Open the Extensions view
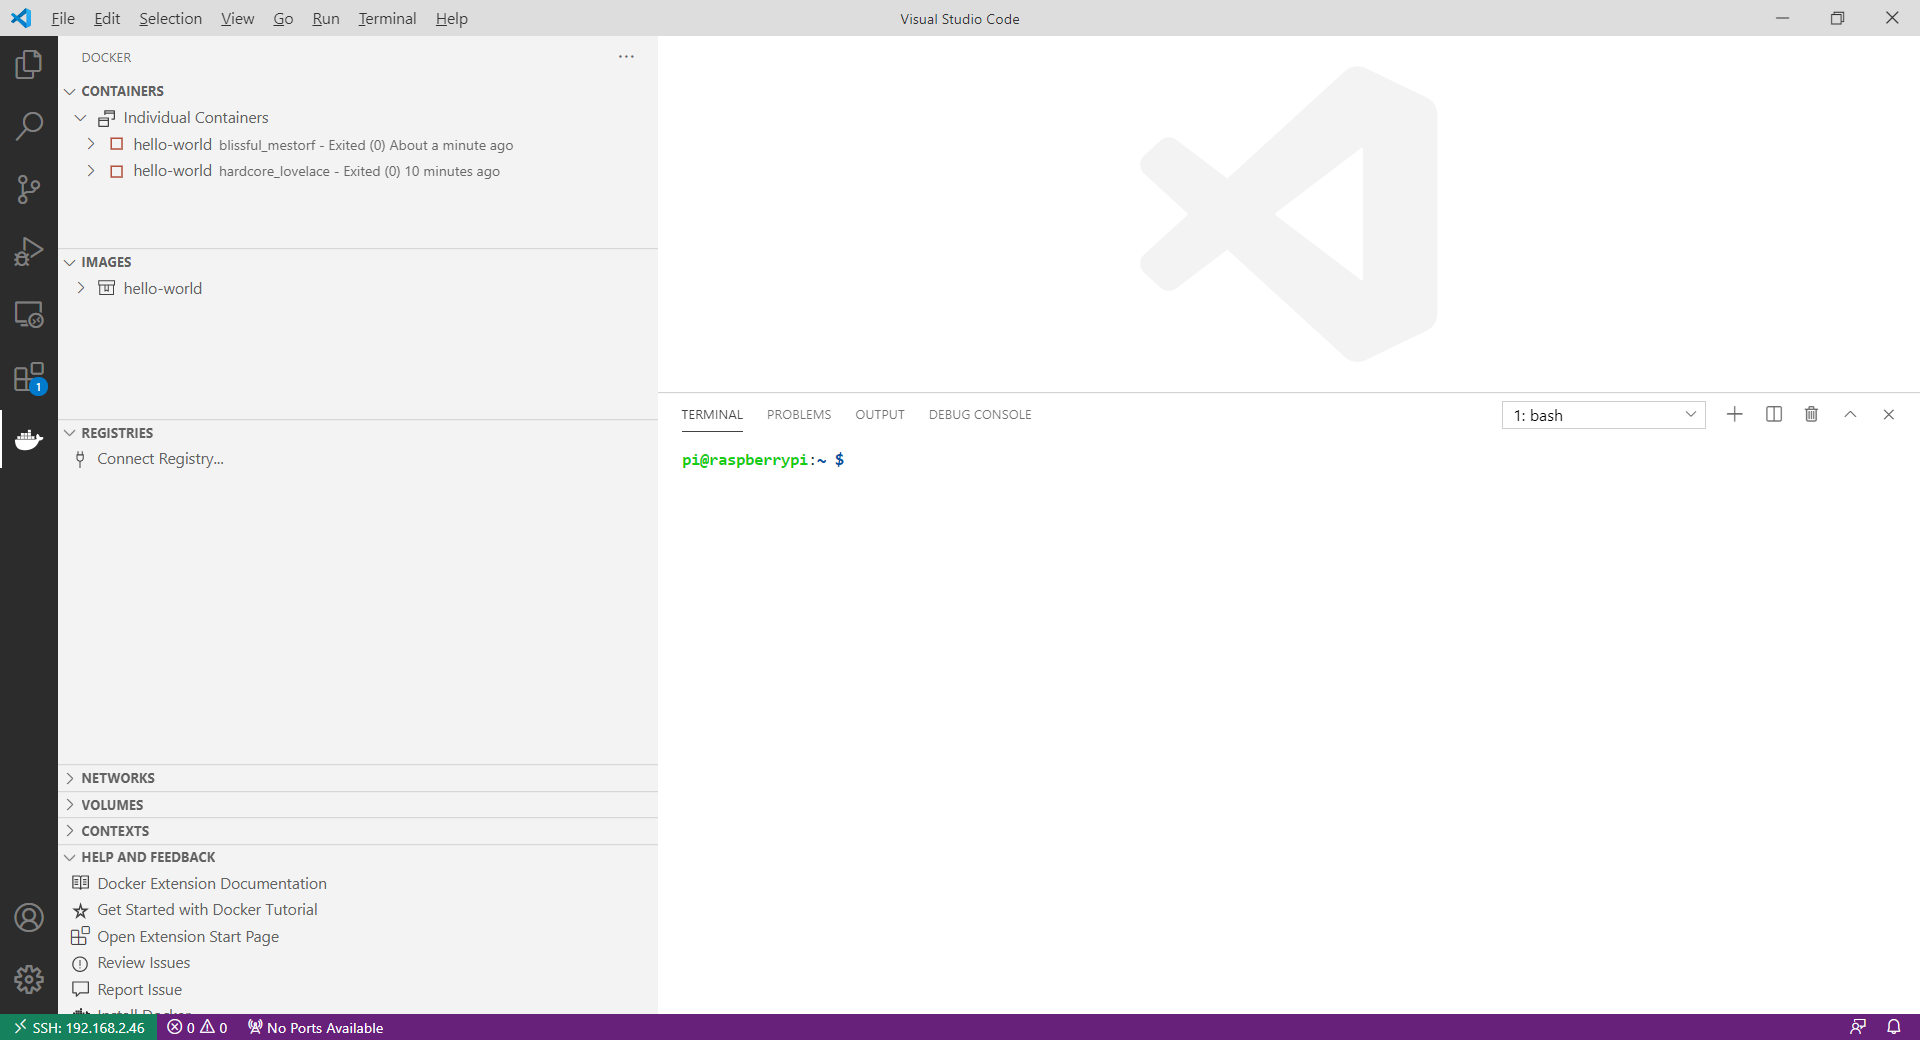This screenshot has height=1040, width=1920. coord(29,377)
